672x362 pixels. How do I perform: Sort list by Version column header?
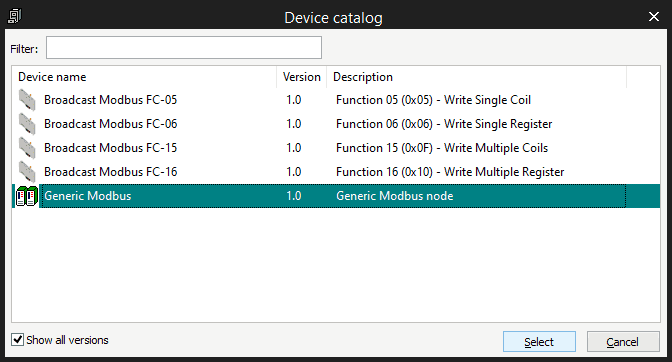point(302,77)
